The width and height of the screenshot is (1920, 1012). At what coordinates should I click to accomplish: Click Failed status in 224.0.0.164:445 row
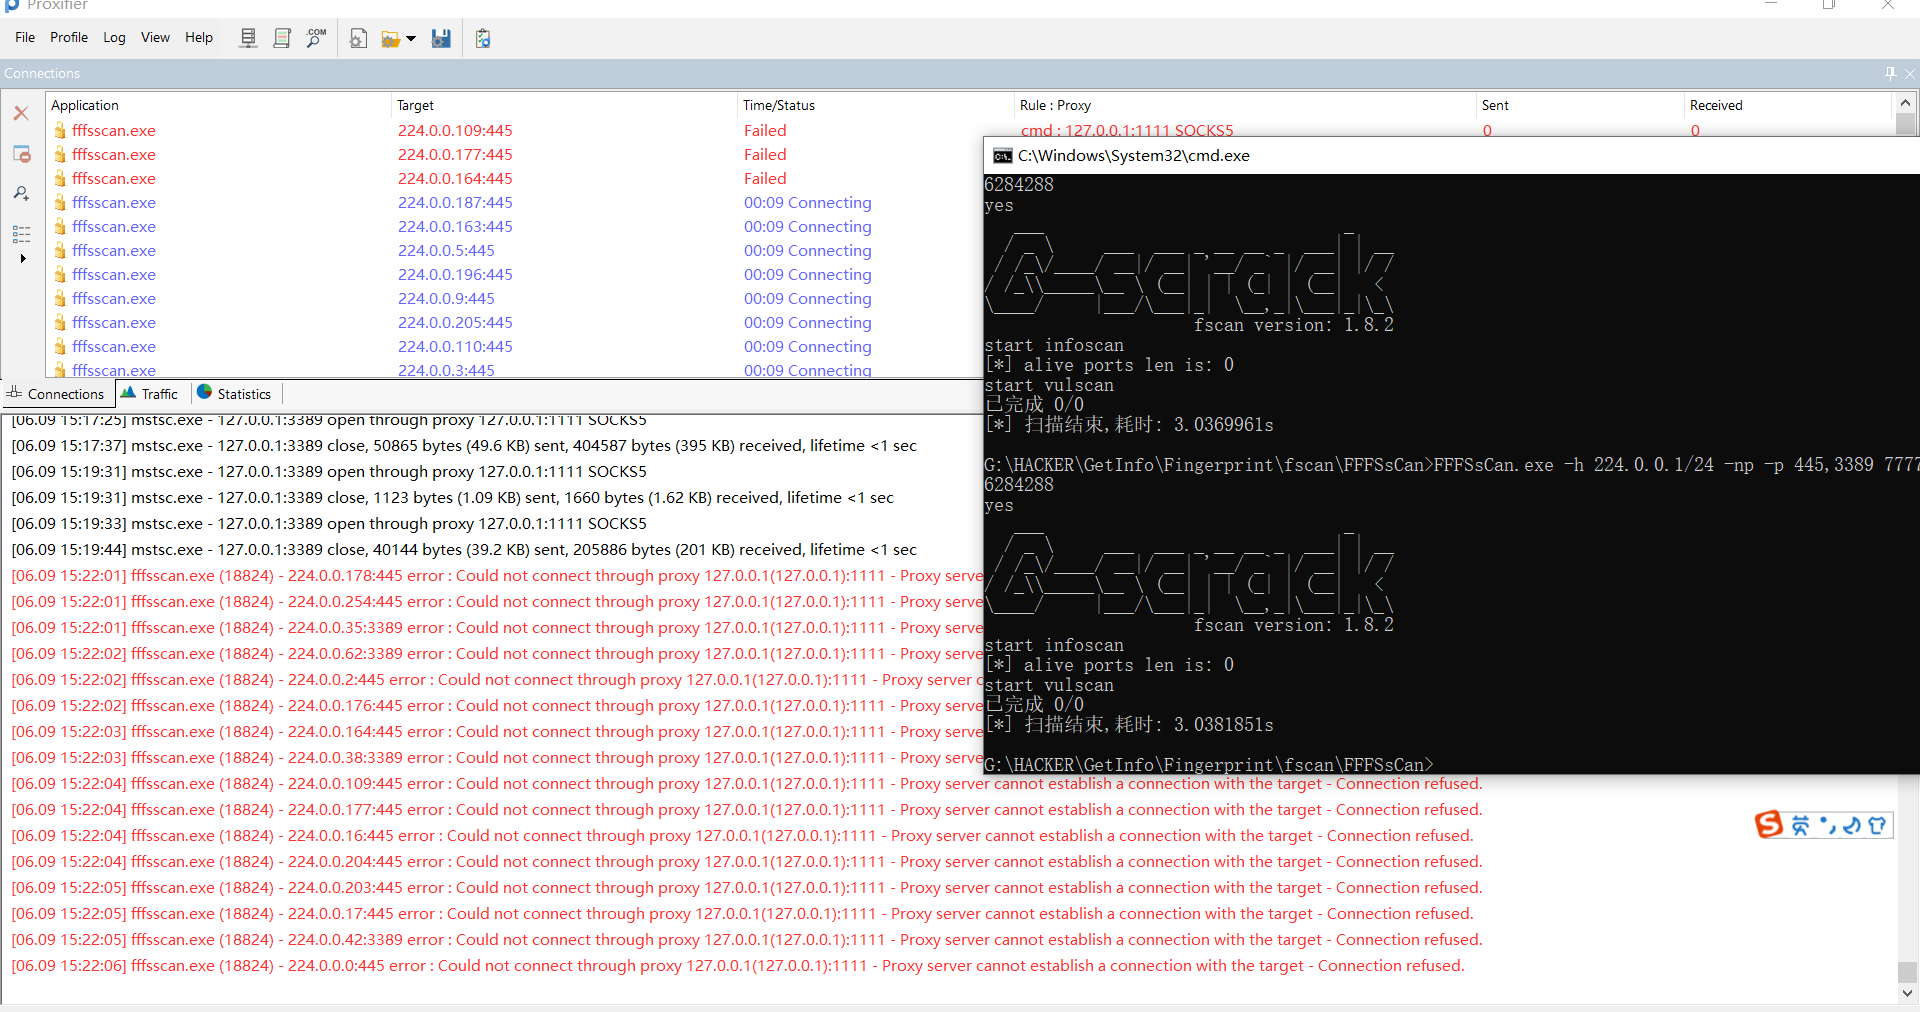(x=765, y=178)
